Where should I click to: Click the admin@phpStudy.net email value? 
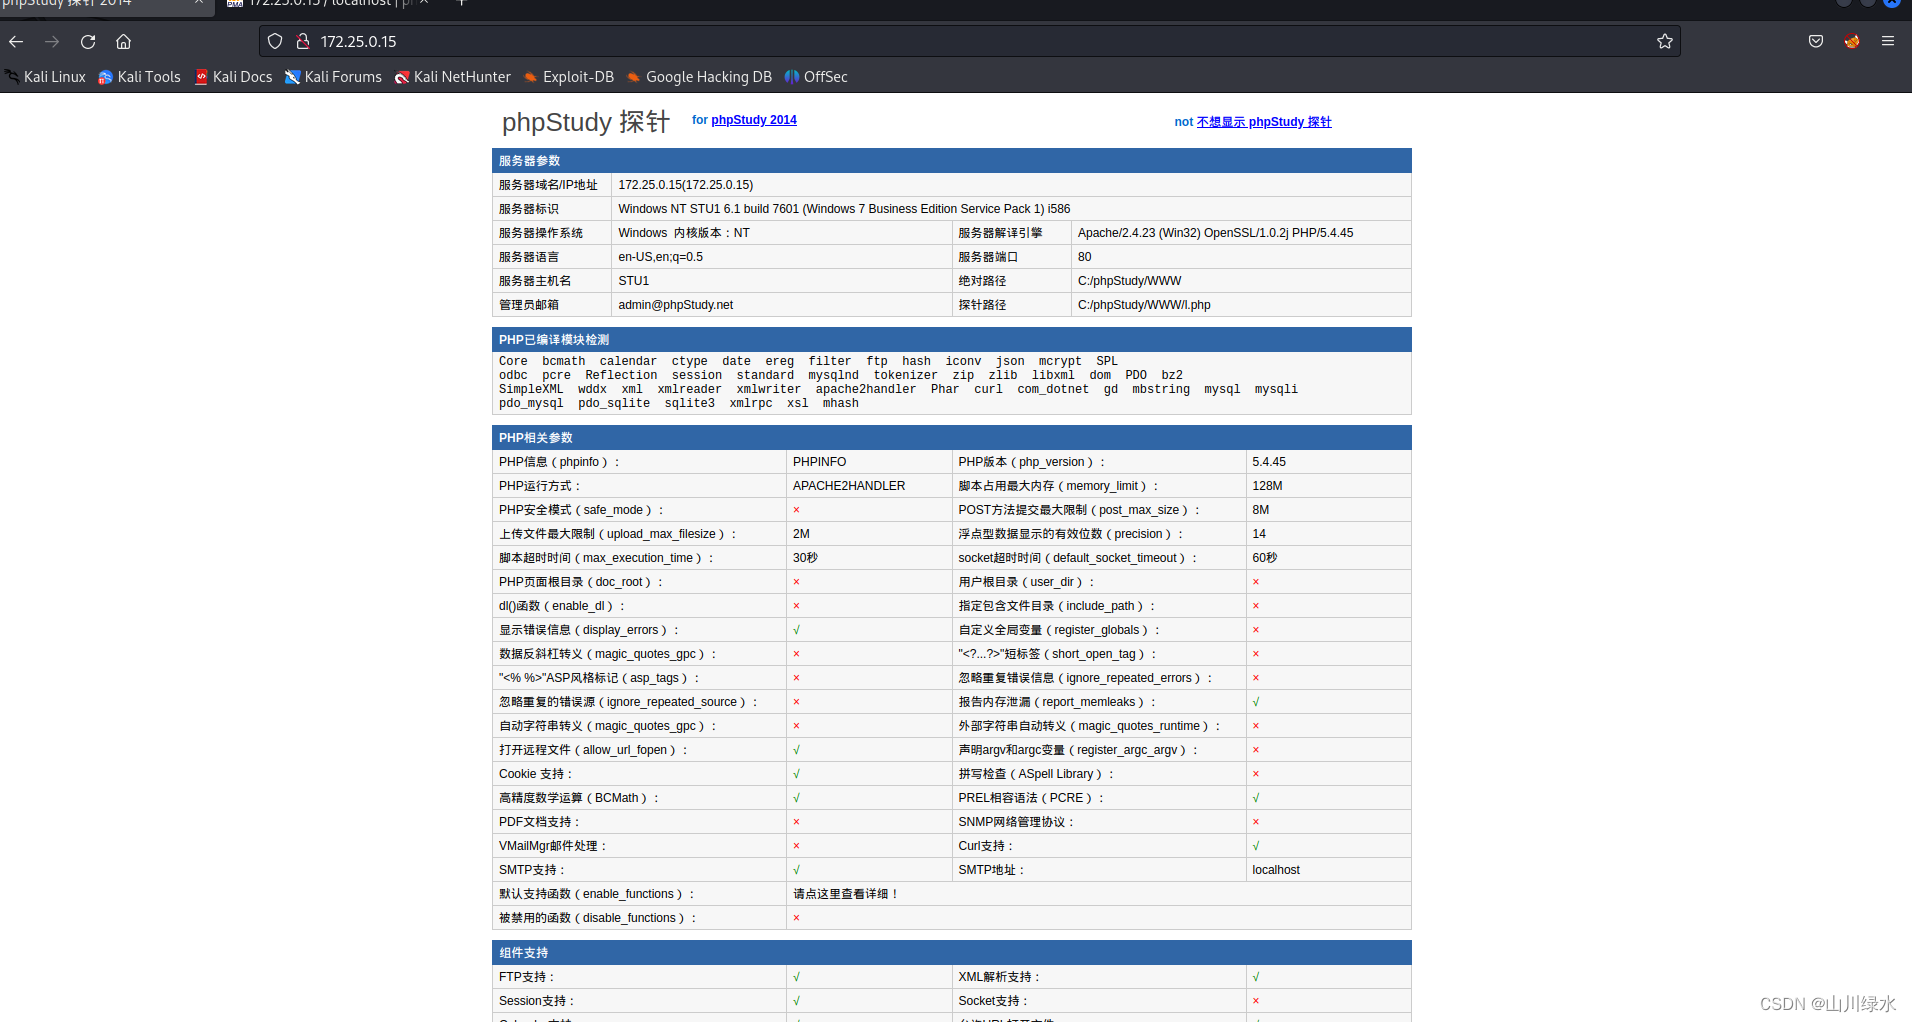(675, 305)
